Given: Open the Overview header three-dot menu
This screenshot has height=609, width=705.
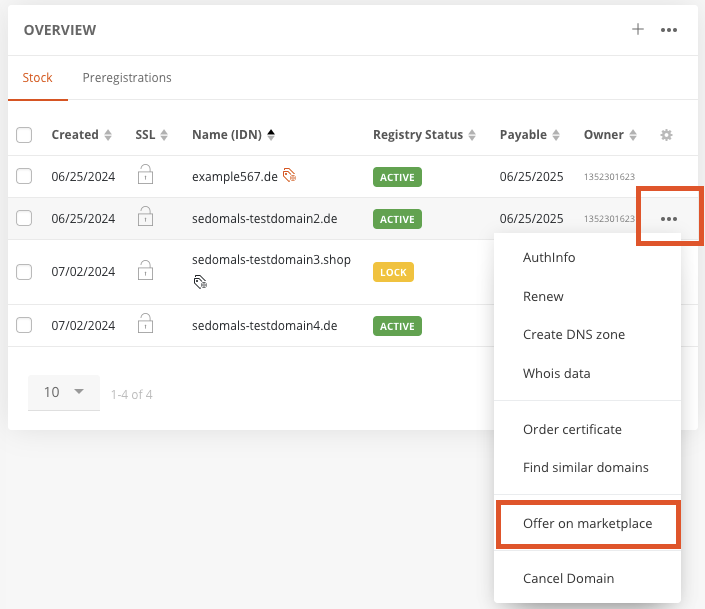Looking at the screenshot, I should [x=669, y=30].
